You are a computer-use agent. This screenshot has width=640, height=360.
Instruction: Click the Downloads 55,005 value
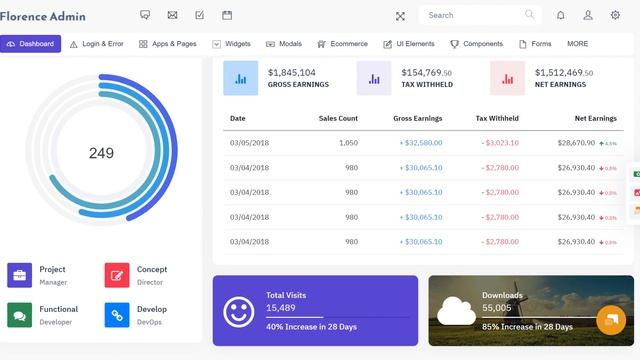pos(496,308)
